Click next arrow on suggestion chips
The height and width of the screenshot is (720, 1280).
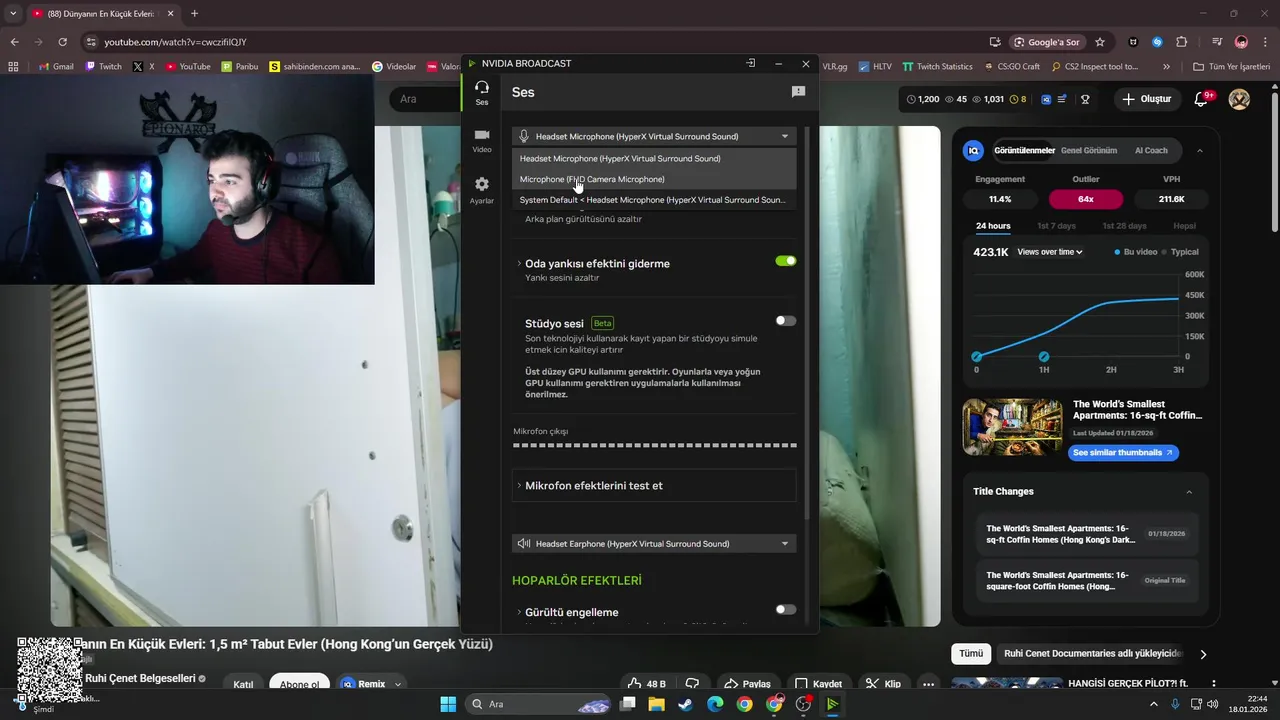pyautogui.click(x=1203, y=654)
